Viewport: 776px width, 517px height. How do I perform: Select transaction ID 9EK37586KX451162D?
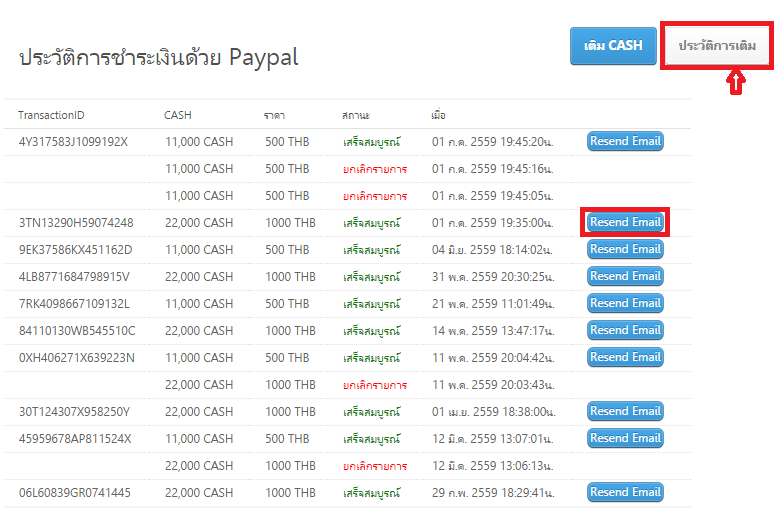76,250
